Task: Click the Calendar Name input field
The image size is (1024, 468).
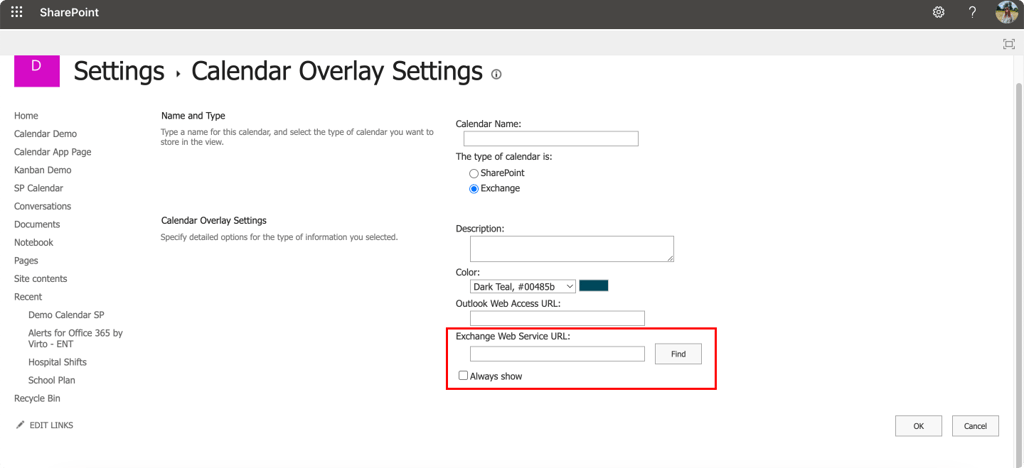Action: click(551, 138)
